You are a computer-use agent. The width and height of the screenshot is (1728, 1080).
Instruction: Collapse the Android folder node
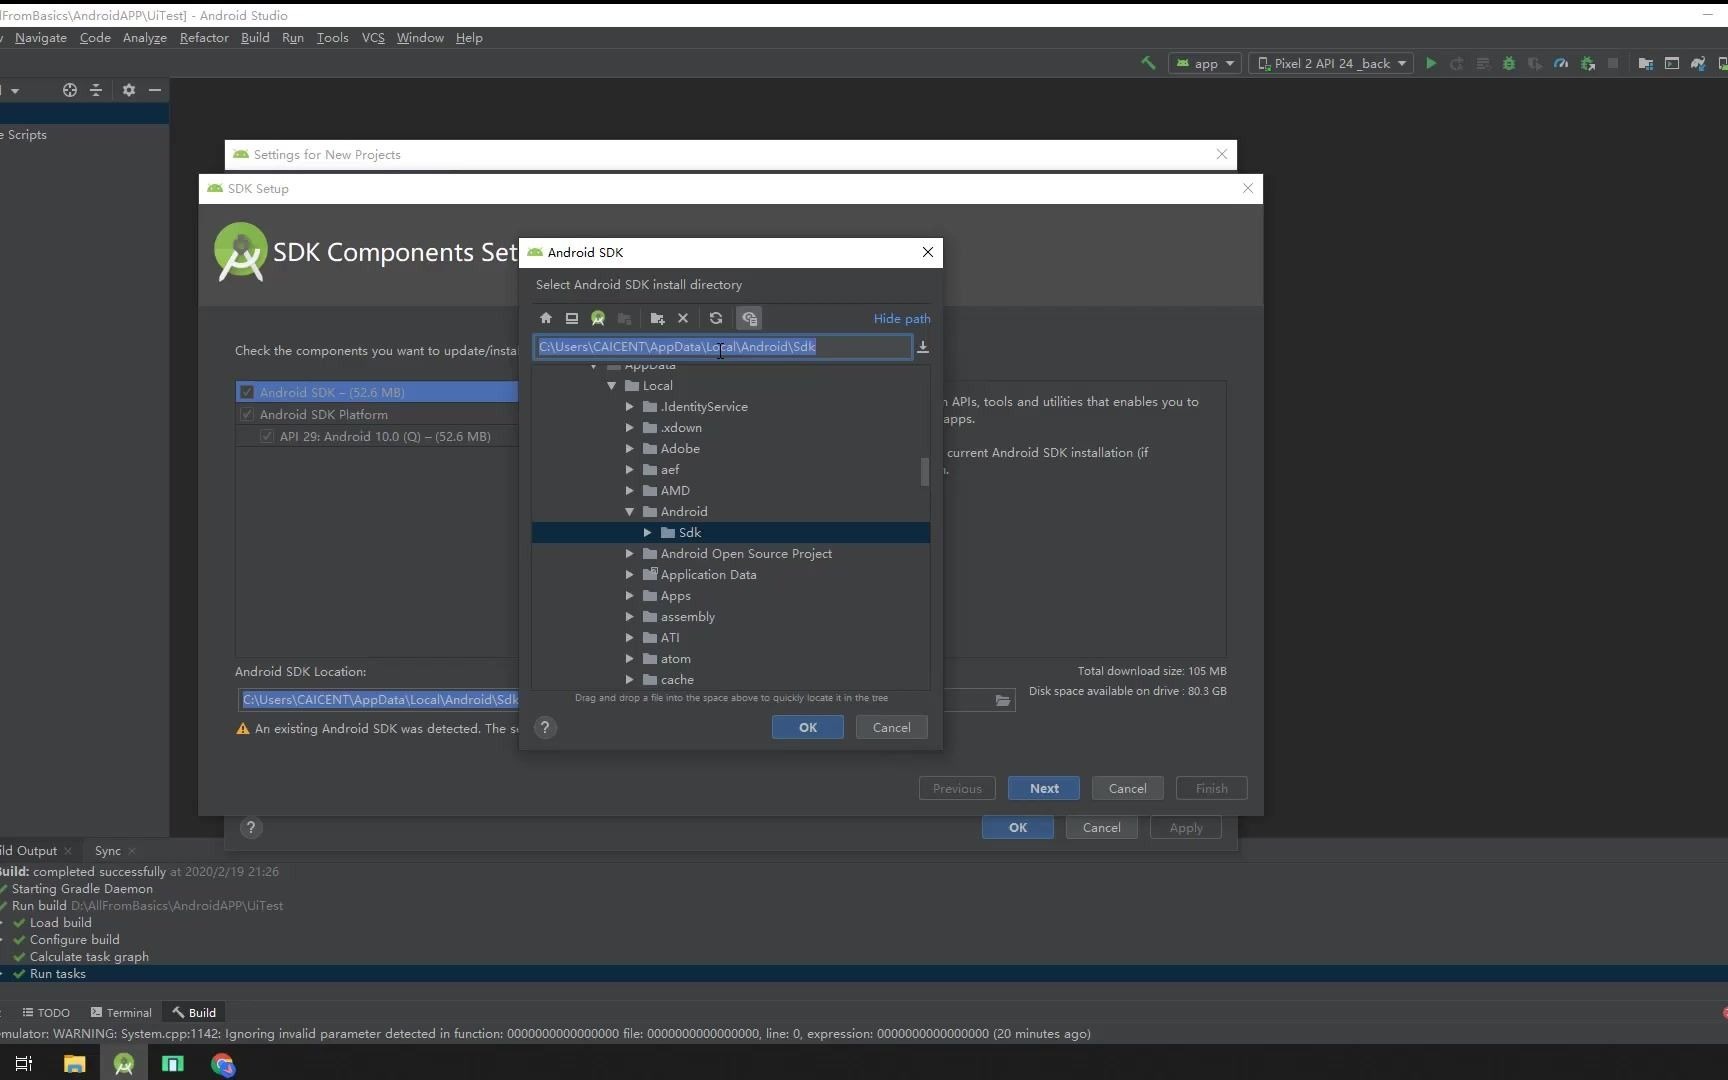coord(630,512)
